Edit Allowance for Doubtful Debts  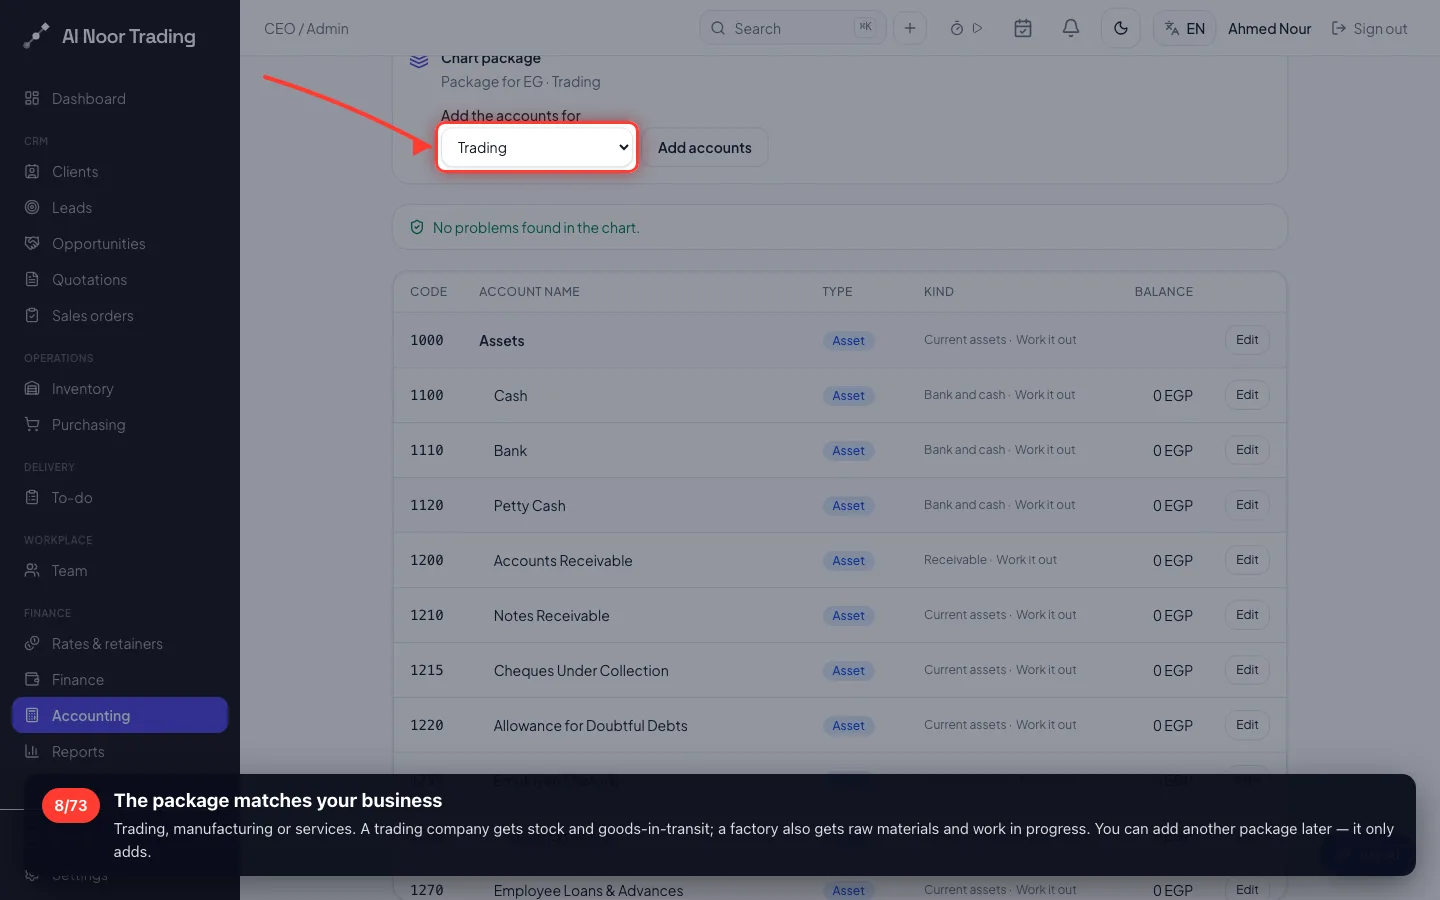(x=1247, y=725)
